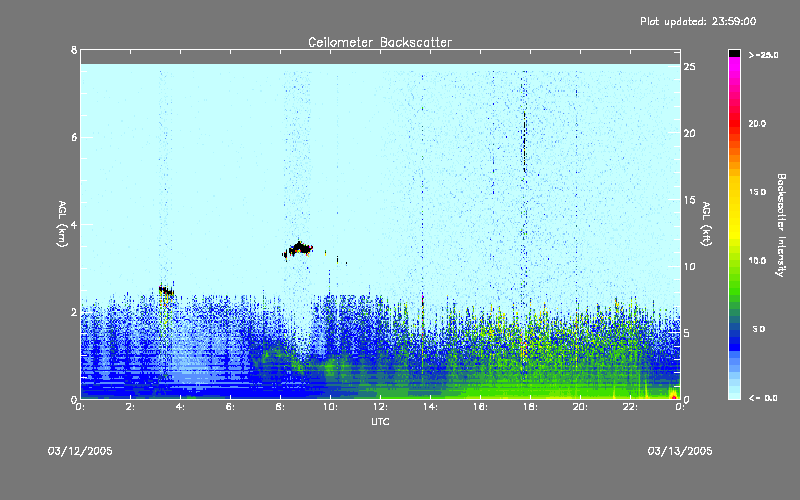
Task: Click the '8:' hour tick on UTC axis
Action: tap(281, 407)
